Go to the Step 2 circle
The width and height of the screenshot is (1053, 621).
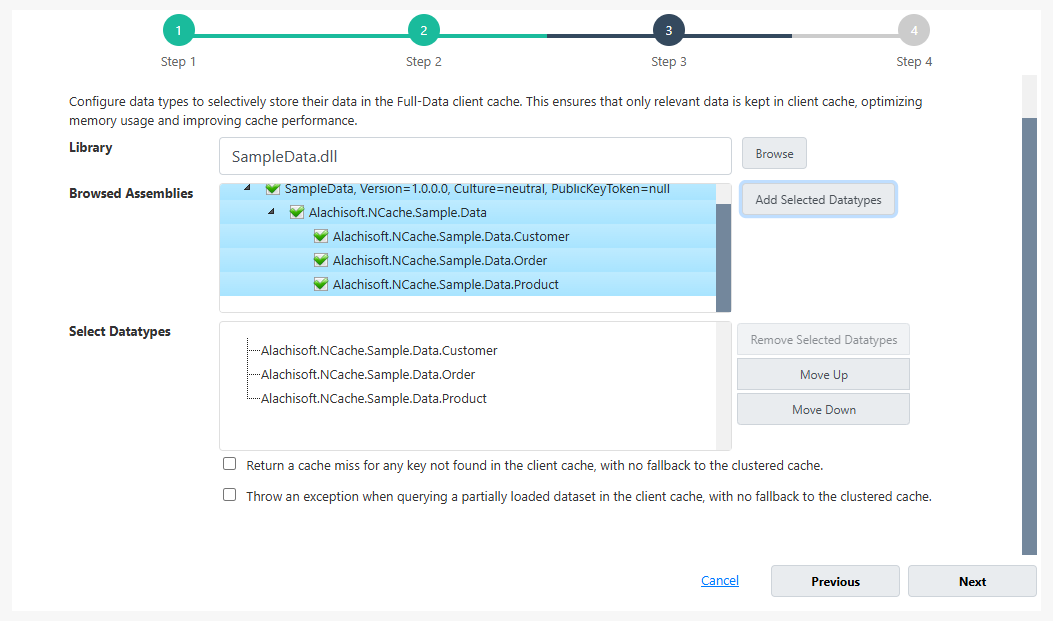(x=424, y=30)
